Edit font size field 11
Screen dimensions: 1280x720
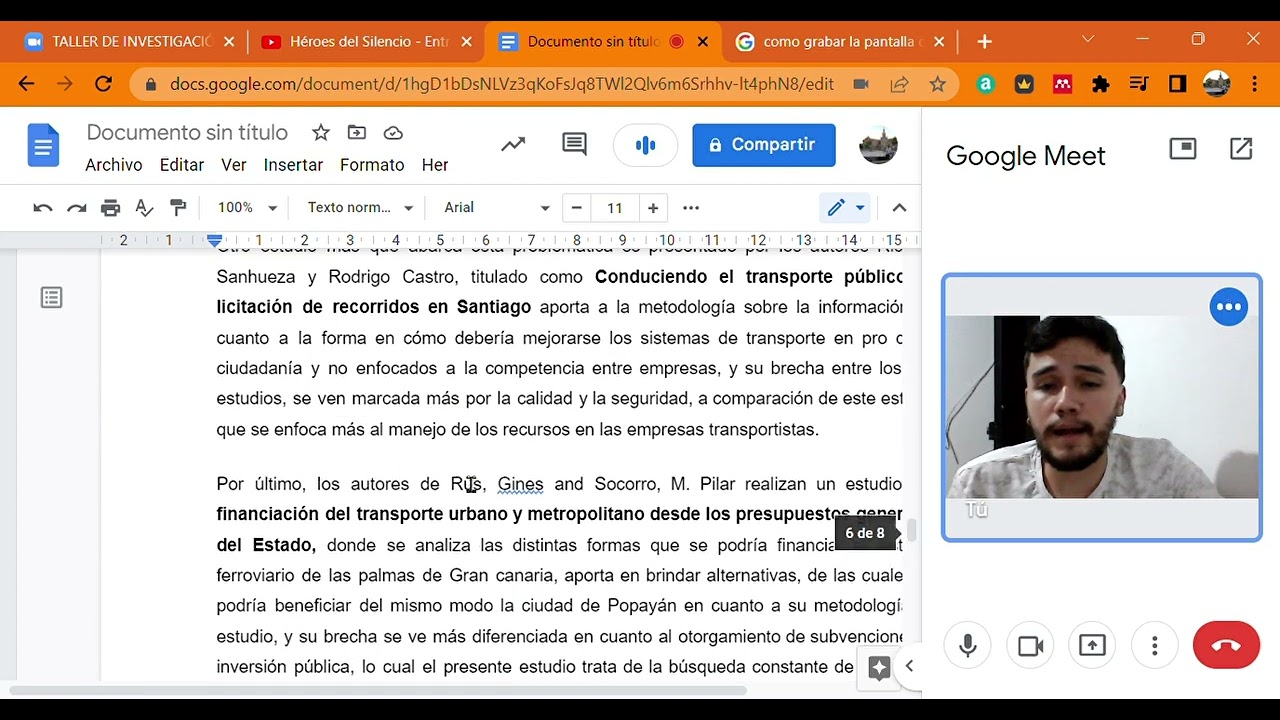(615, 208)
